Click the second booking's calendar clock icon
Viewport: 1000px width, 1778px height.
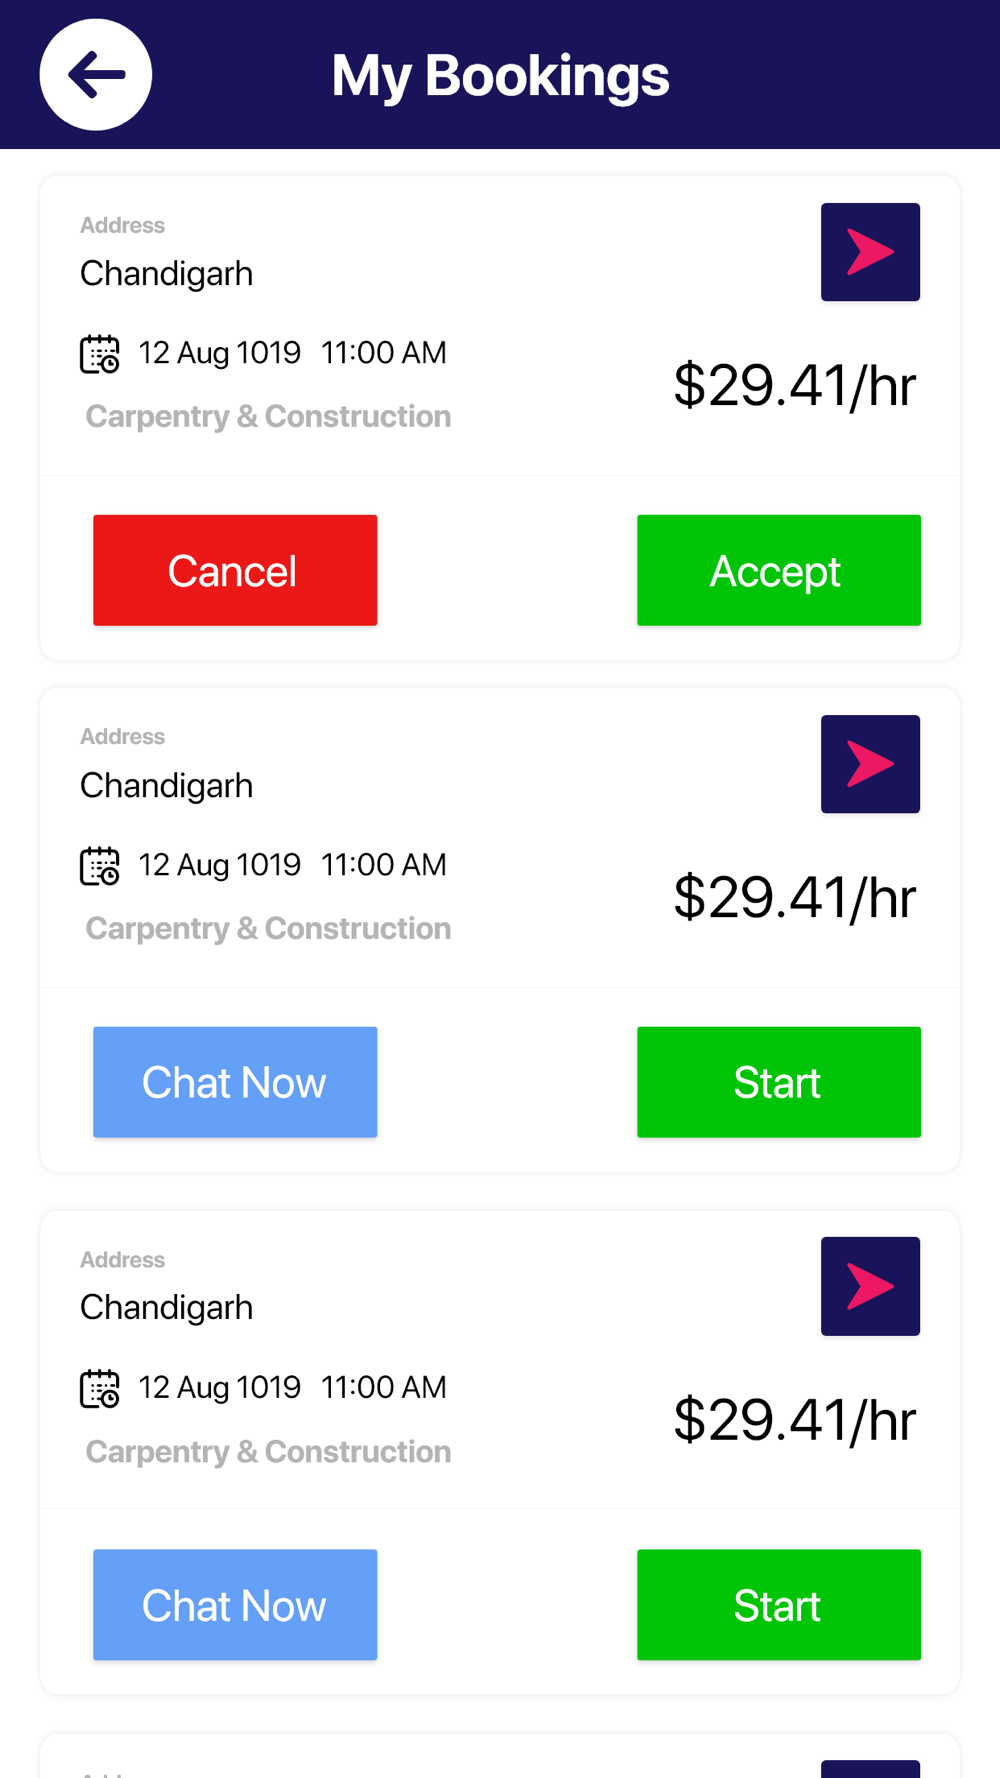(100, 866)
